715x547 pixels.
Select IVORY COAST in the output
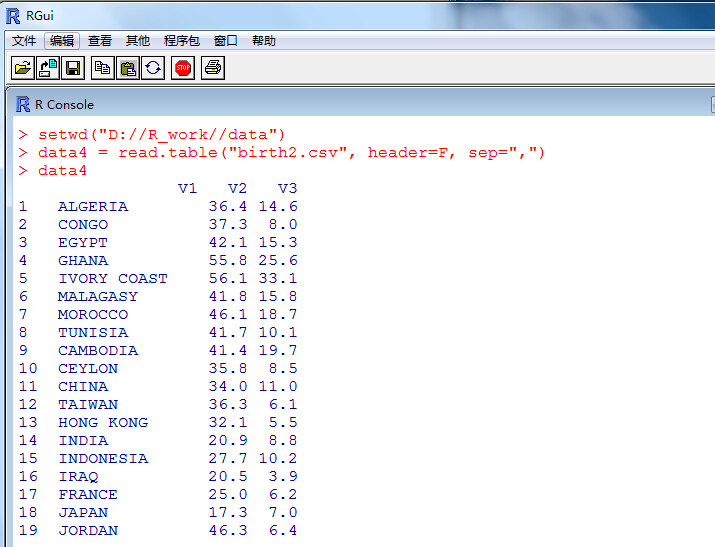point(113,279)
